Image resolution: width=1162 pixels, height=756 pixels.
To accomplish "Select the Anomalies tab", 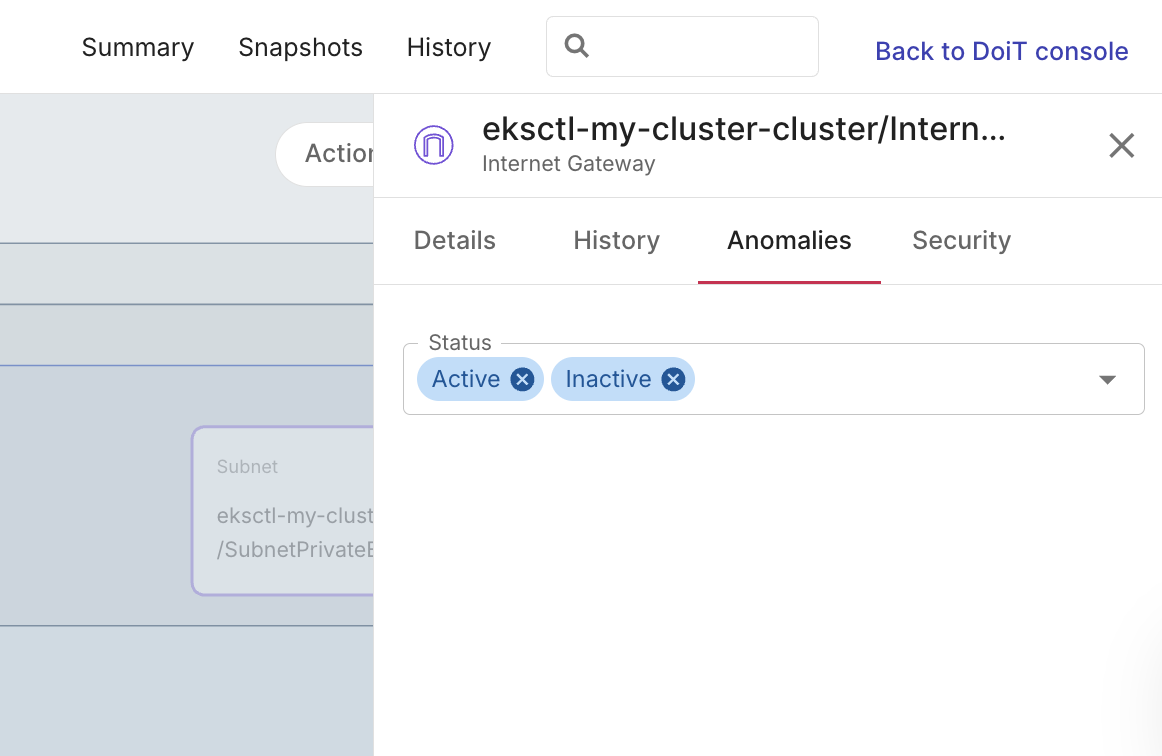I will tap(789, 240).
